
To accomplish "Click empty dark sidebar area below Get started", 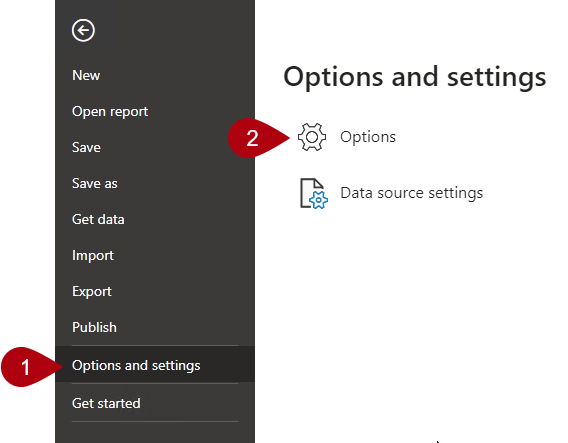I will coord(155,433).
